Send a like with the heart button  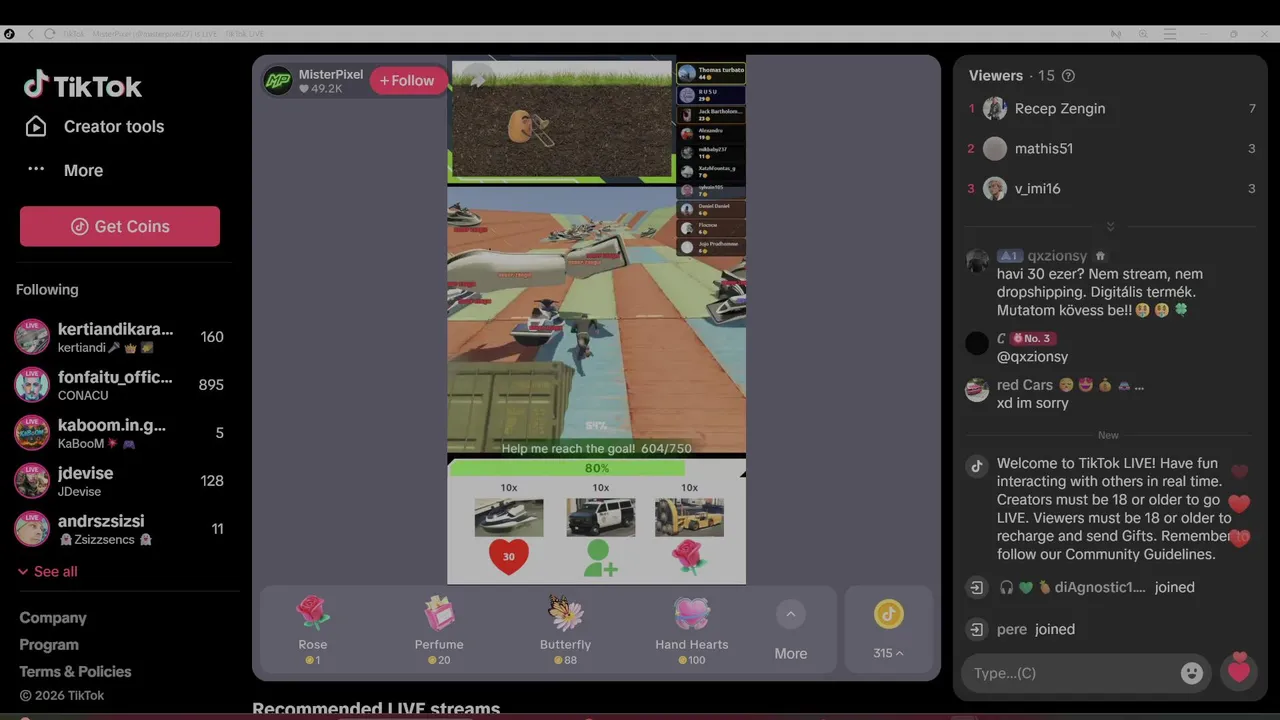1239,669
